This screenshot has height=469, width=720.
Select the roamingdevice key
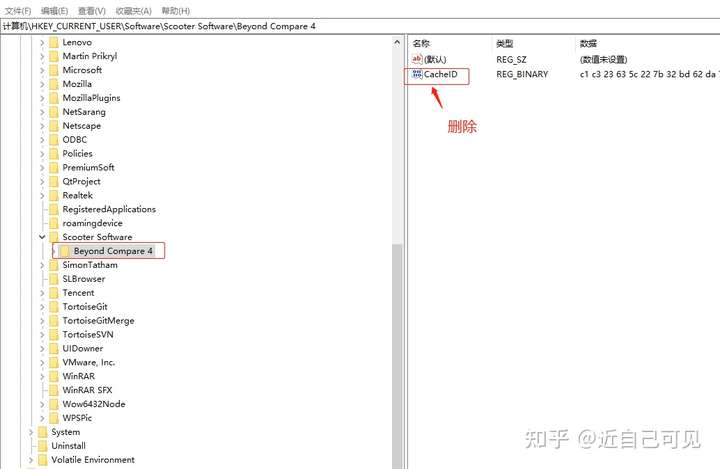[92, 223]
